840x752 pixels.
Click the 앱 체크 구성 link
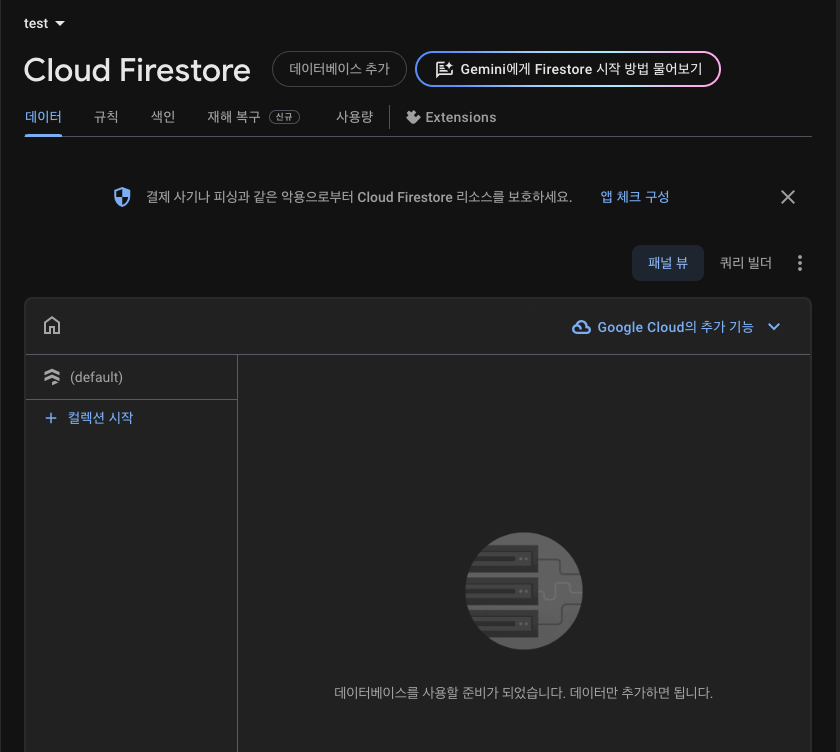click(x=635, y=197)
